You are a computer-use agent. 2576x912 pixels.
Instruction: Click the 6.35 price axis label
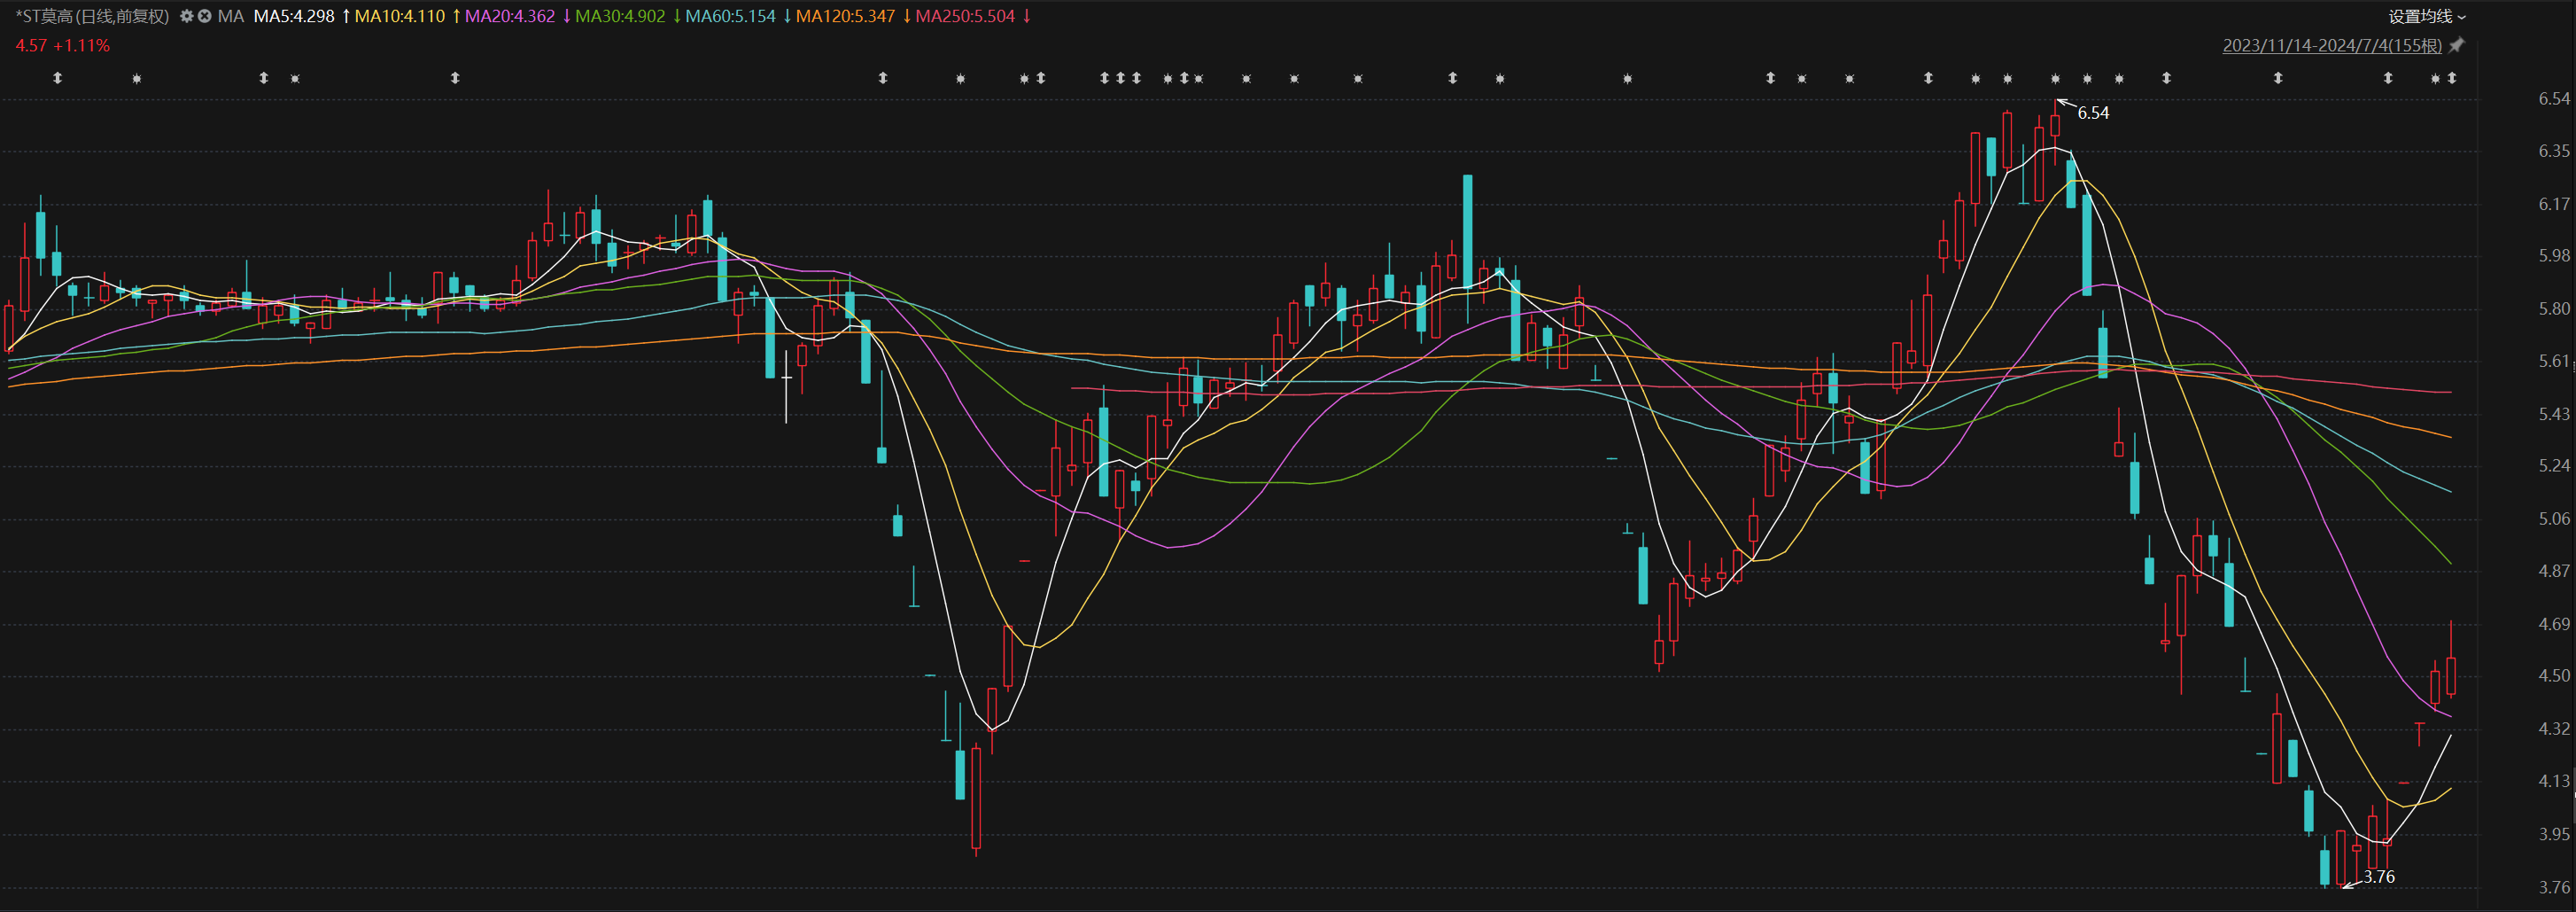(x=2554, y=151)
